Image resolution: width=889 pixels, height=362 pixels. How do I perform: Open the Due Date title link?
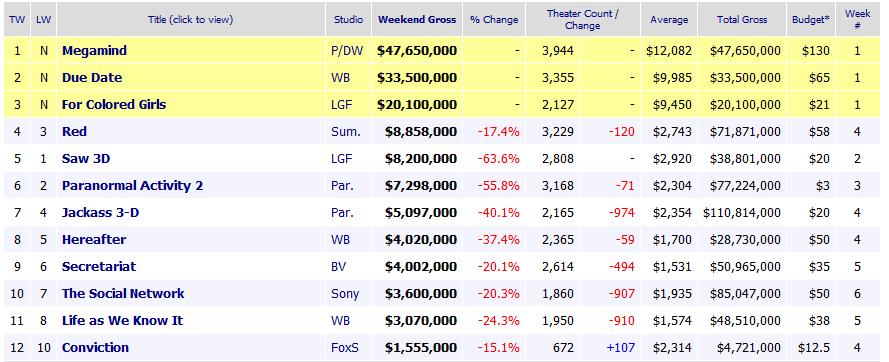(x=92, y=78)
